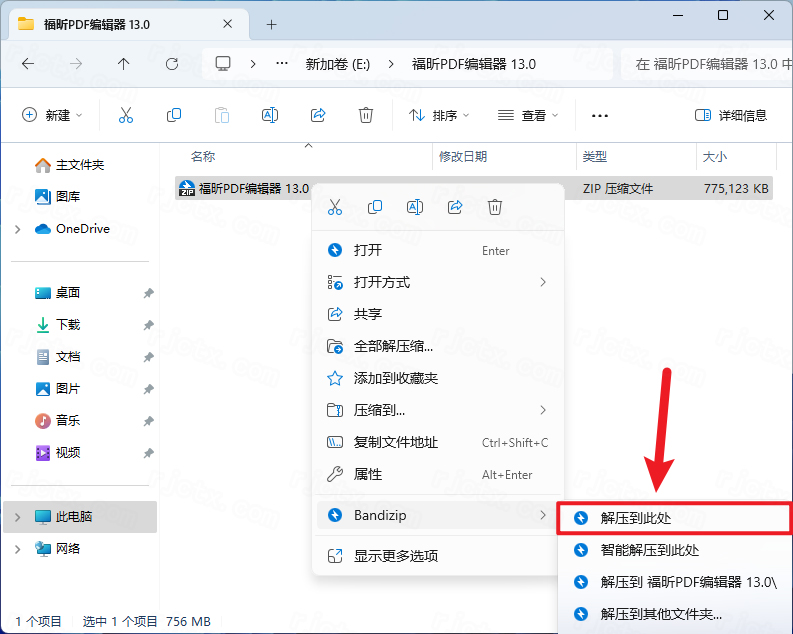The width and height of the screenshot is (793, 634).
Task: Click the Rename icon in the Explorer toolbar
Action: coord(270,115)
